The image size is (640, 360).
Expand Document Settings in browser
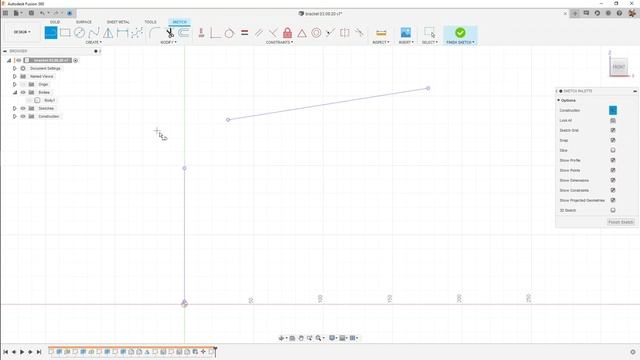click(15, 68)
